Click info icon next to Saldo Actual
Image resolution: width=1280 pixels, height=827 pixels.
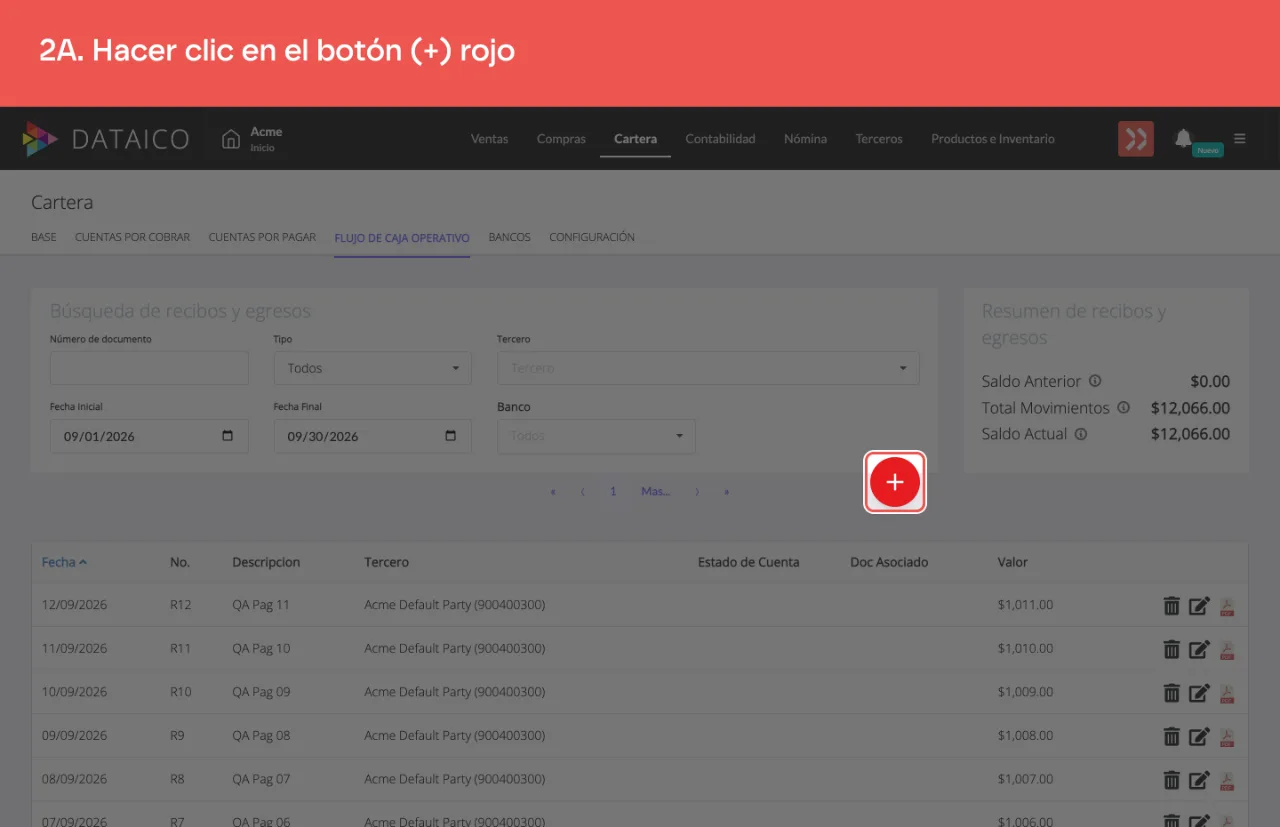point(1081,434)
